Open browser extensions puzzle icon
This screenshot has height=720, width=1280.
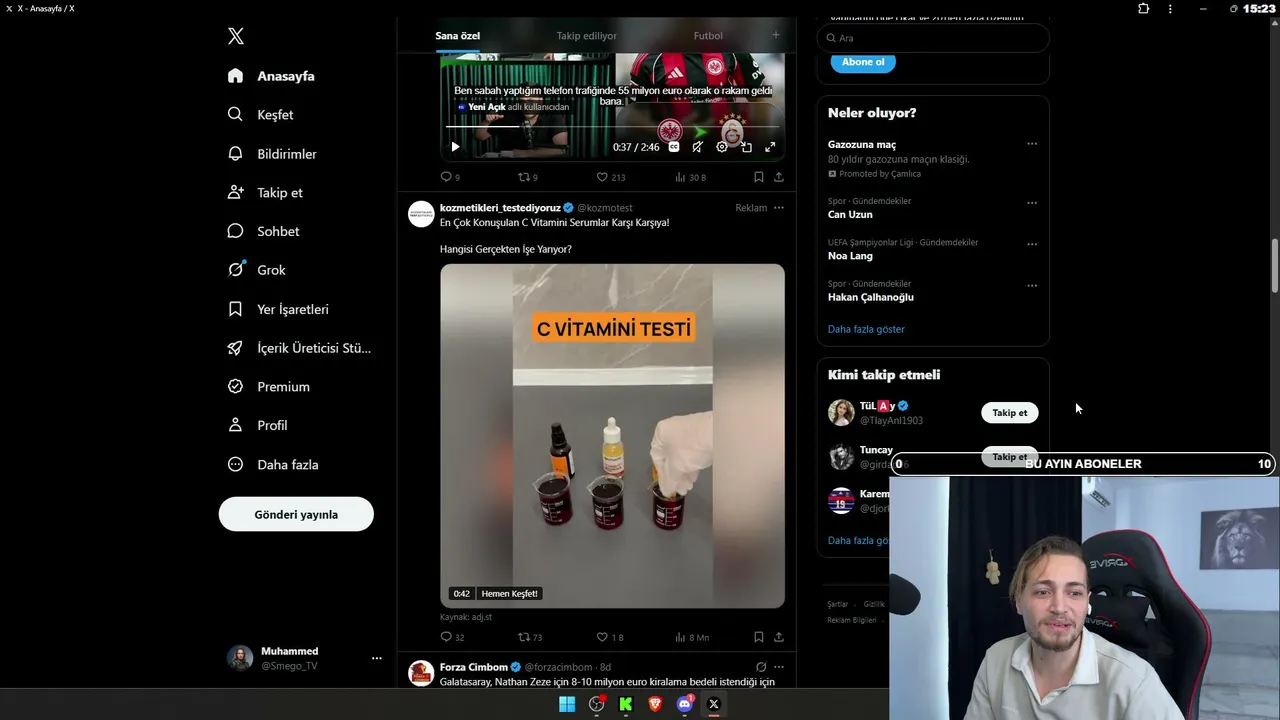click(1144, 8)
